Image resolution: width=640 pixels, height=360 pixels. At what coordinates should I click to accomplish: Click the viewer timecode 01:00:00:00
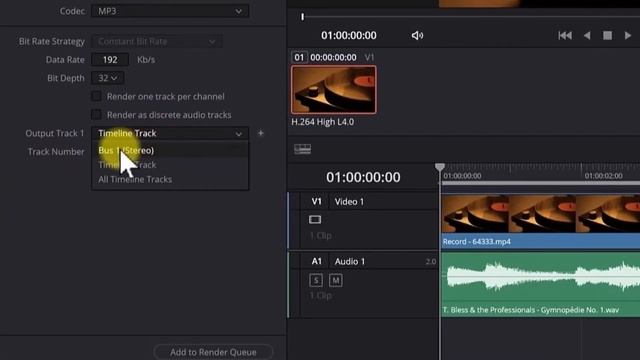tap(349, 36)
